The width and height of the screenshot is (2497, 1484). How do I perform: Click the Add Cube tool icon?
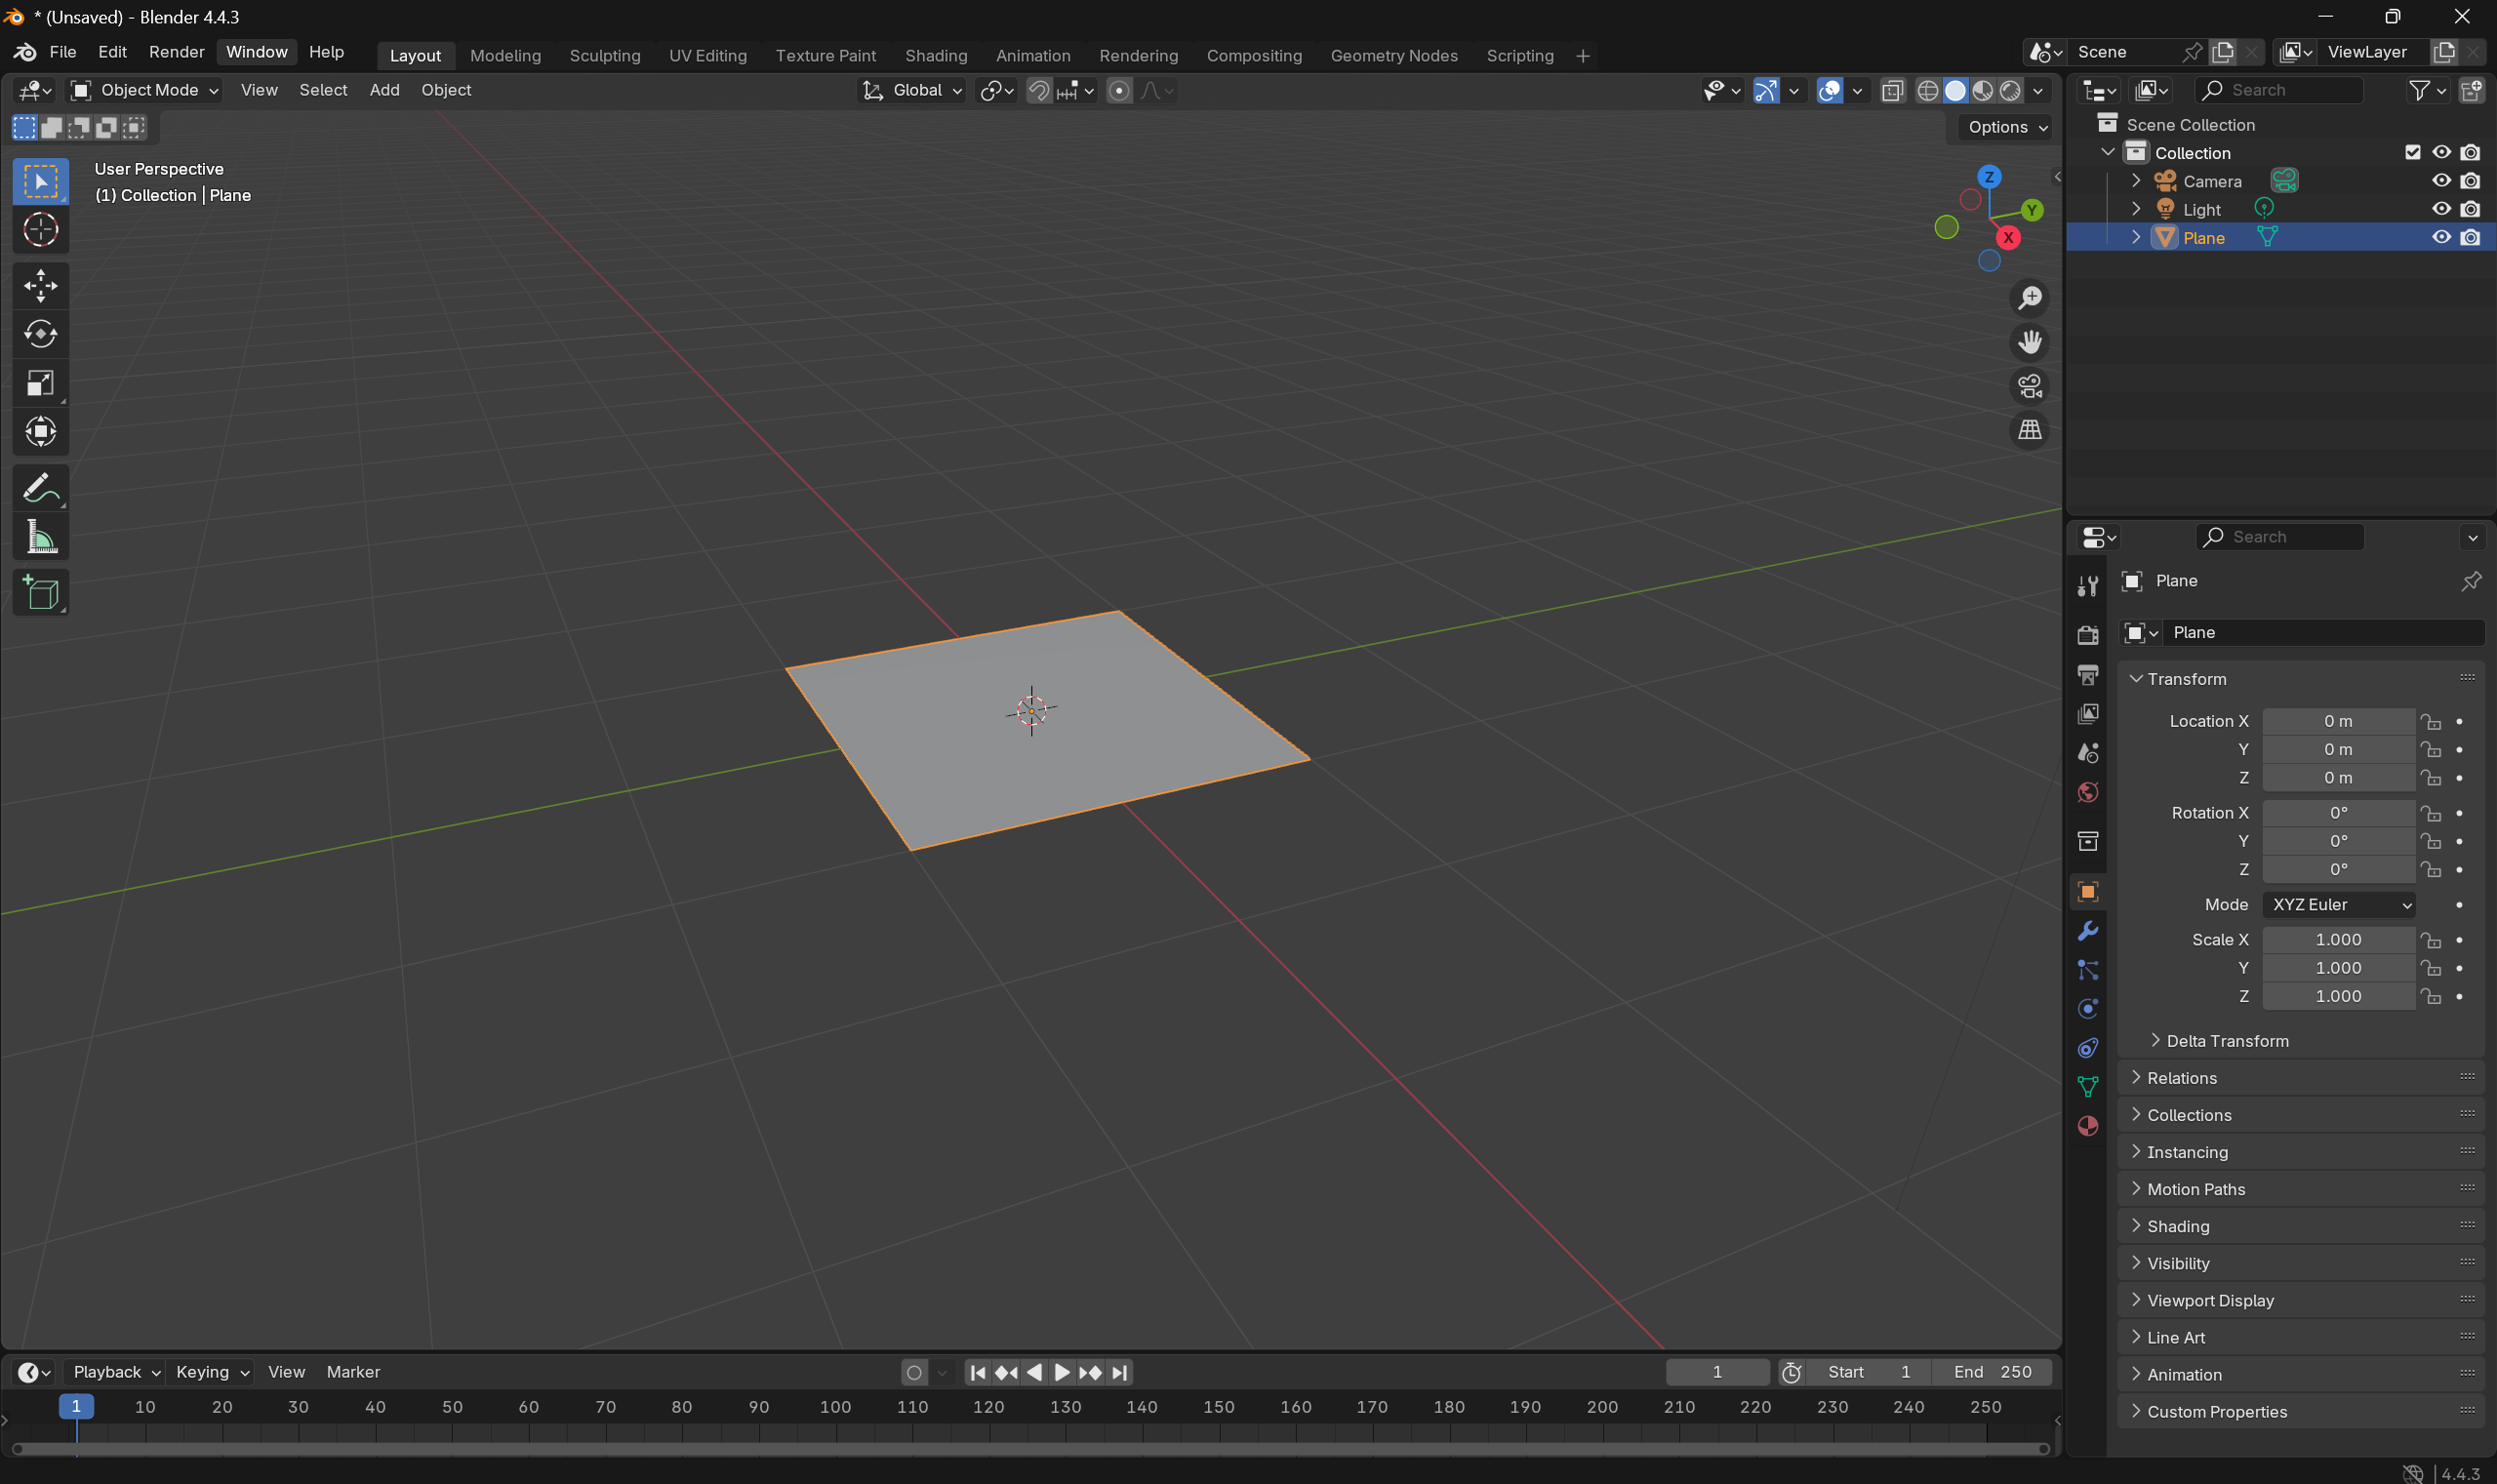tap(40, 593)
